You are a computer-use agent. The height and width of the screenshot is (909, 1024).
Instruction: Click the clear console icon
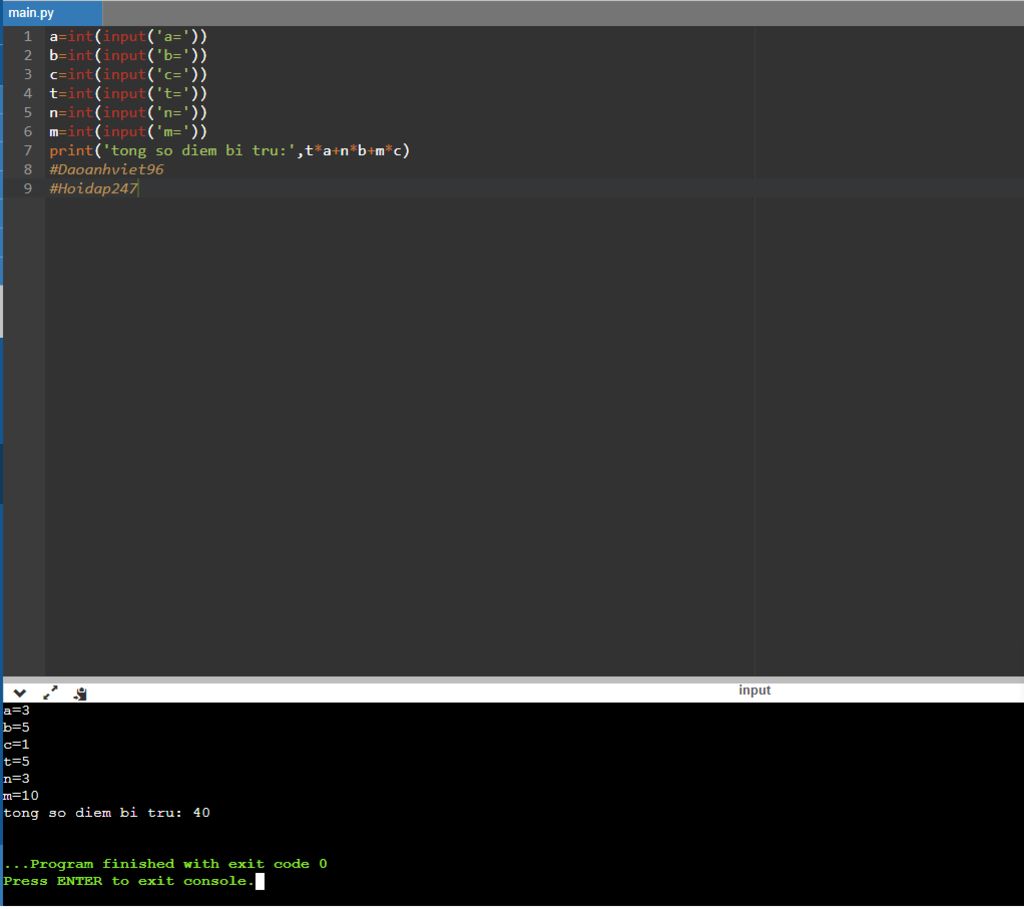point(80,694)
